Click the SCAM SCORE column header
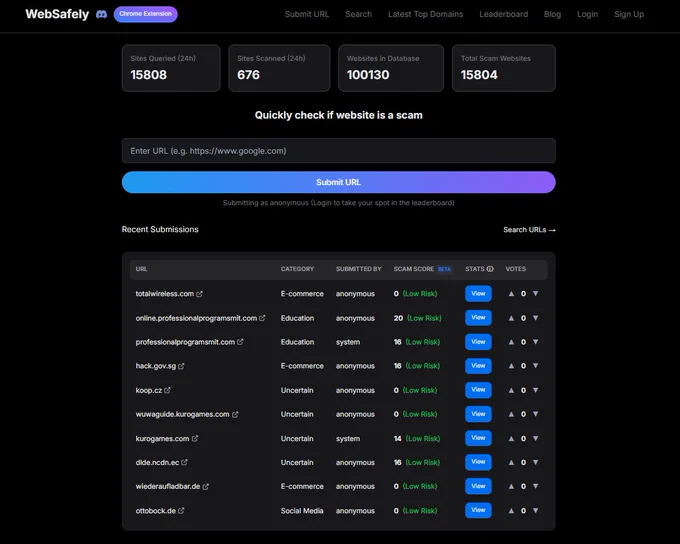 (x=414, y=269)
